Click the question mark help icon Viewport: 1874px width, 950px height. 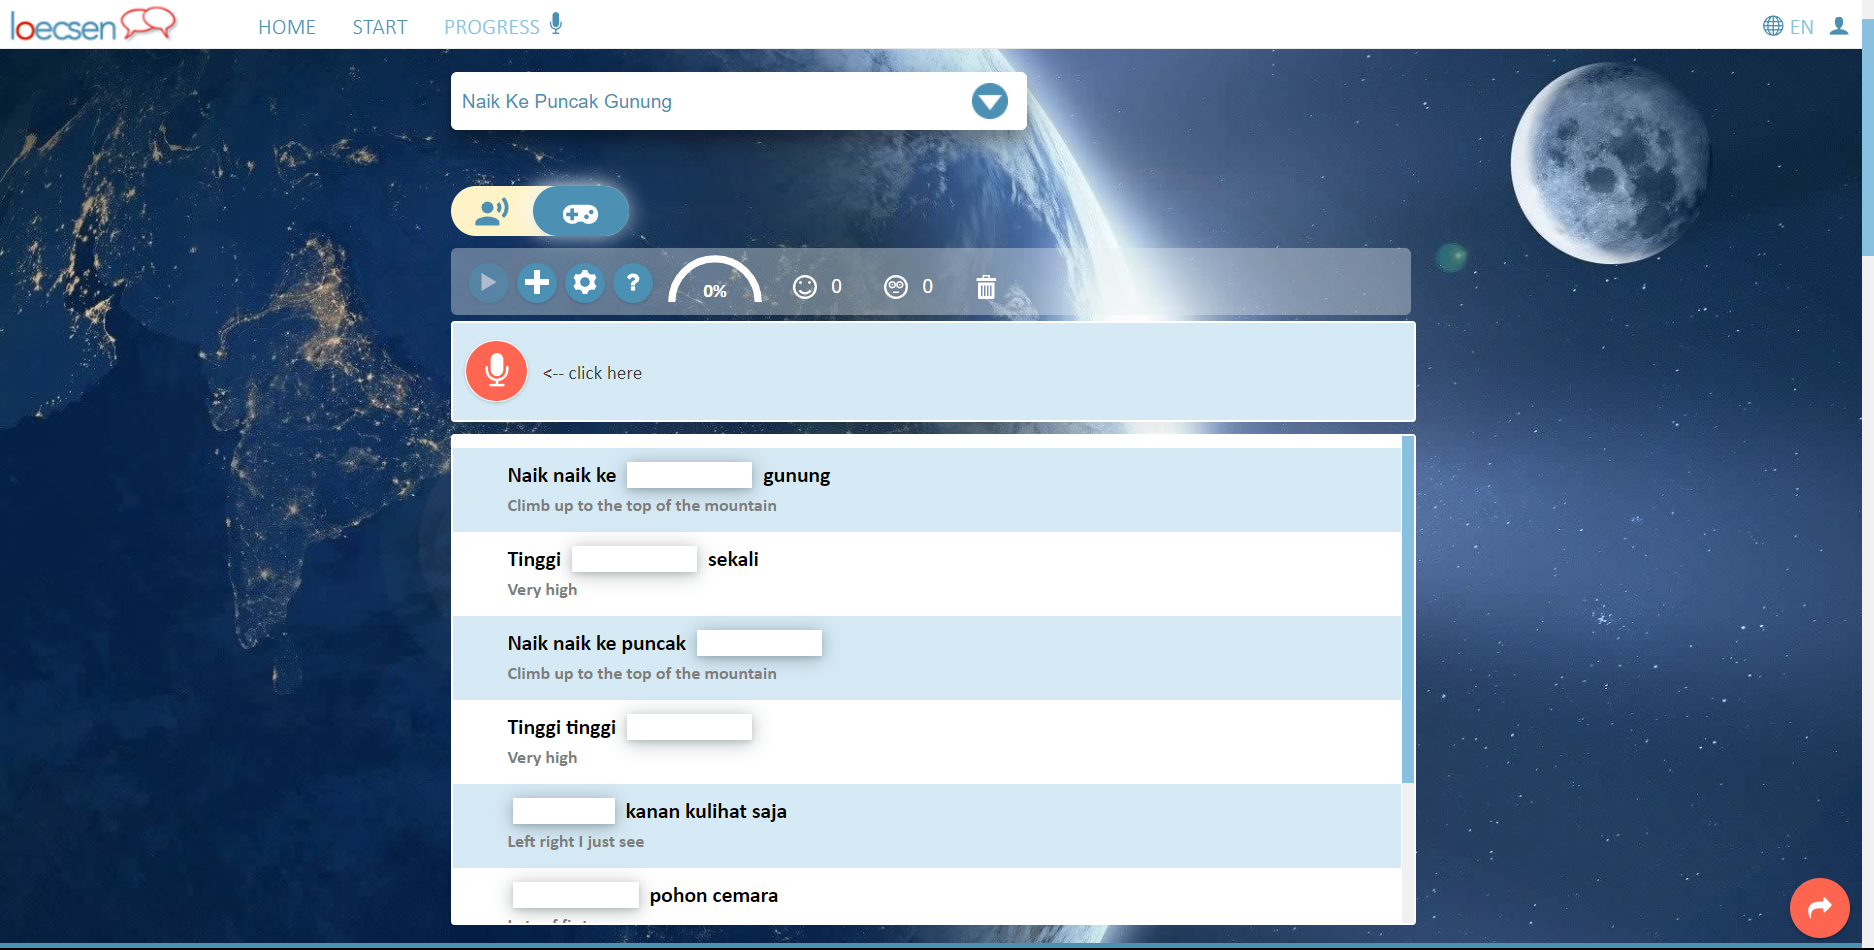click(633, 283)
